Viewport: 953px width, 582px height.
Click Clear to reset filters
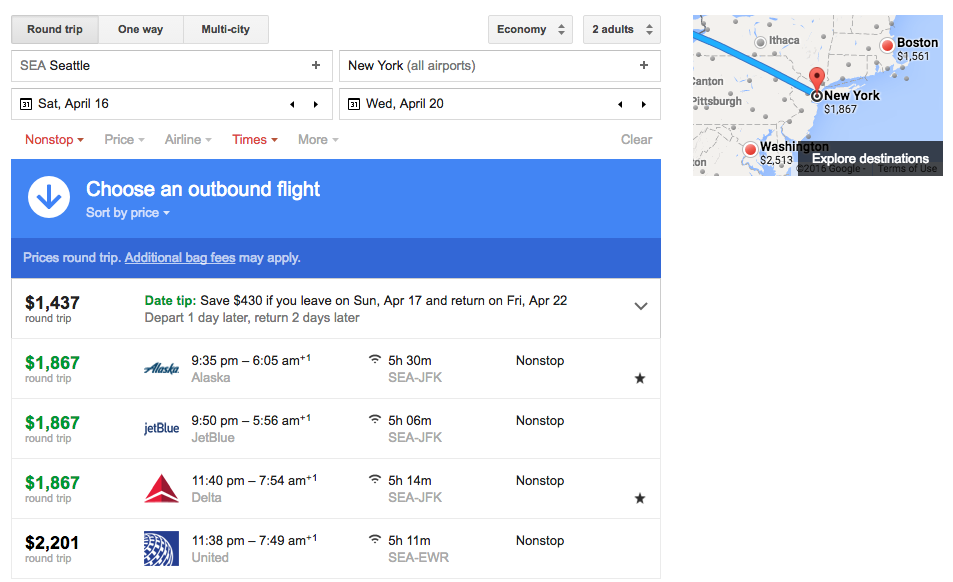(x=636, y=140)
